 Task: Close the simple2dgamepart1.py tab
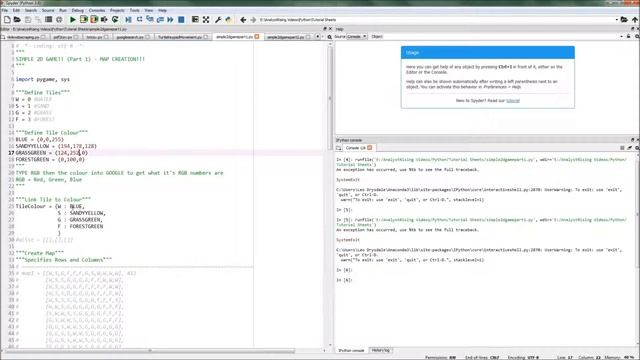(257, 37)
